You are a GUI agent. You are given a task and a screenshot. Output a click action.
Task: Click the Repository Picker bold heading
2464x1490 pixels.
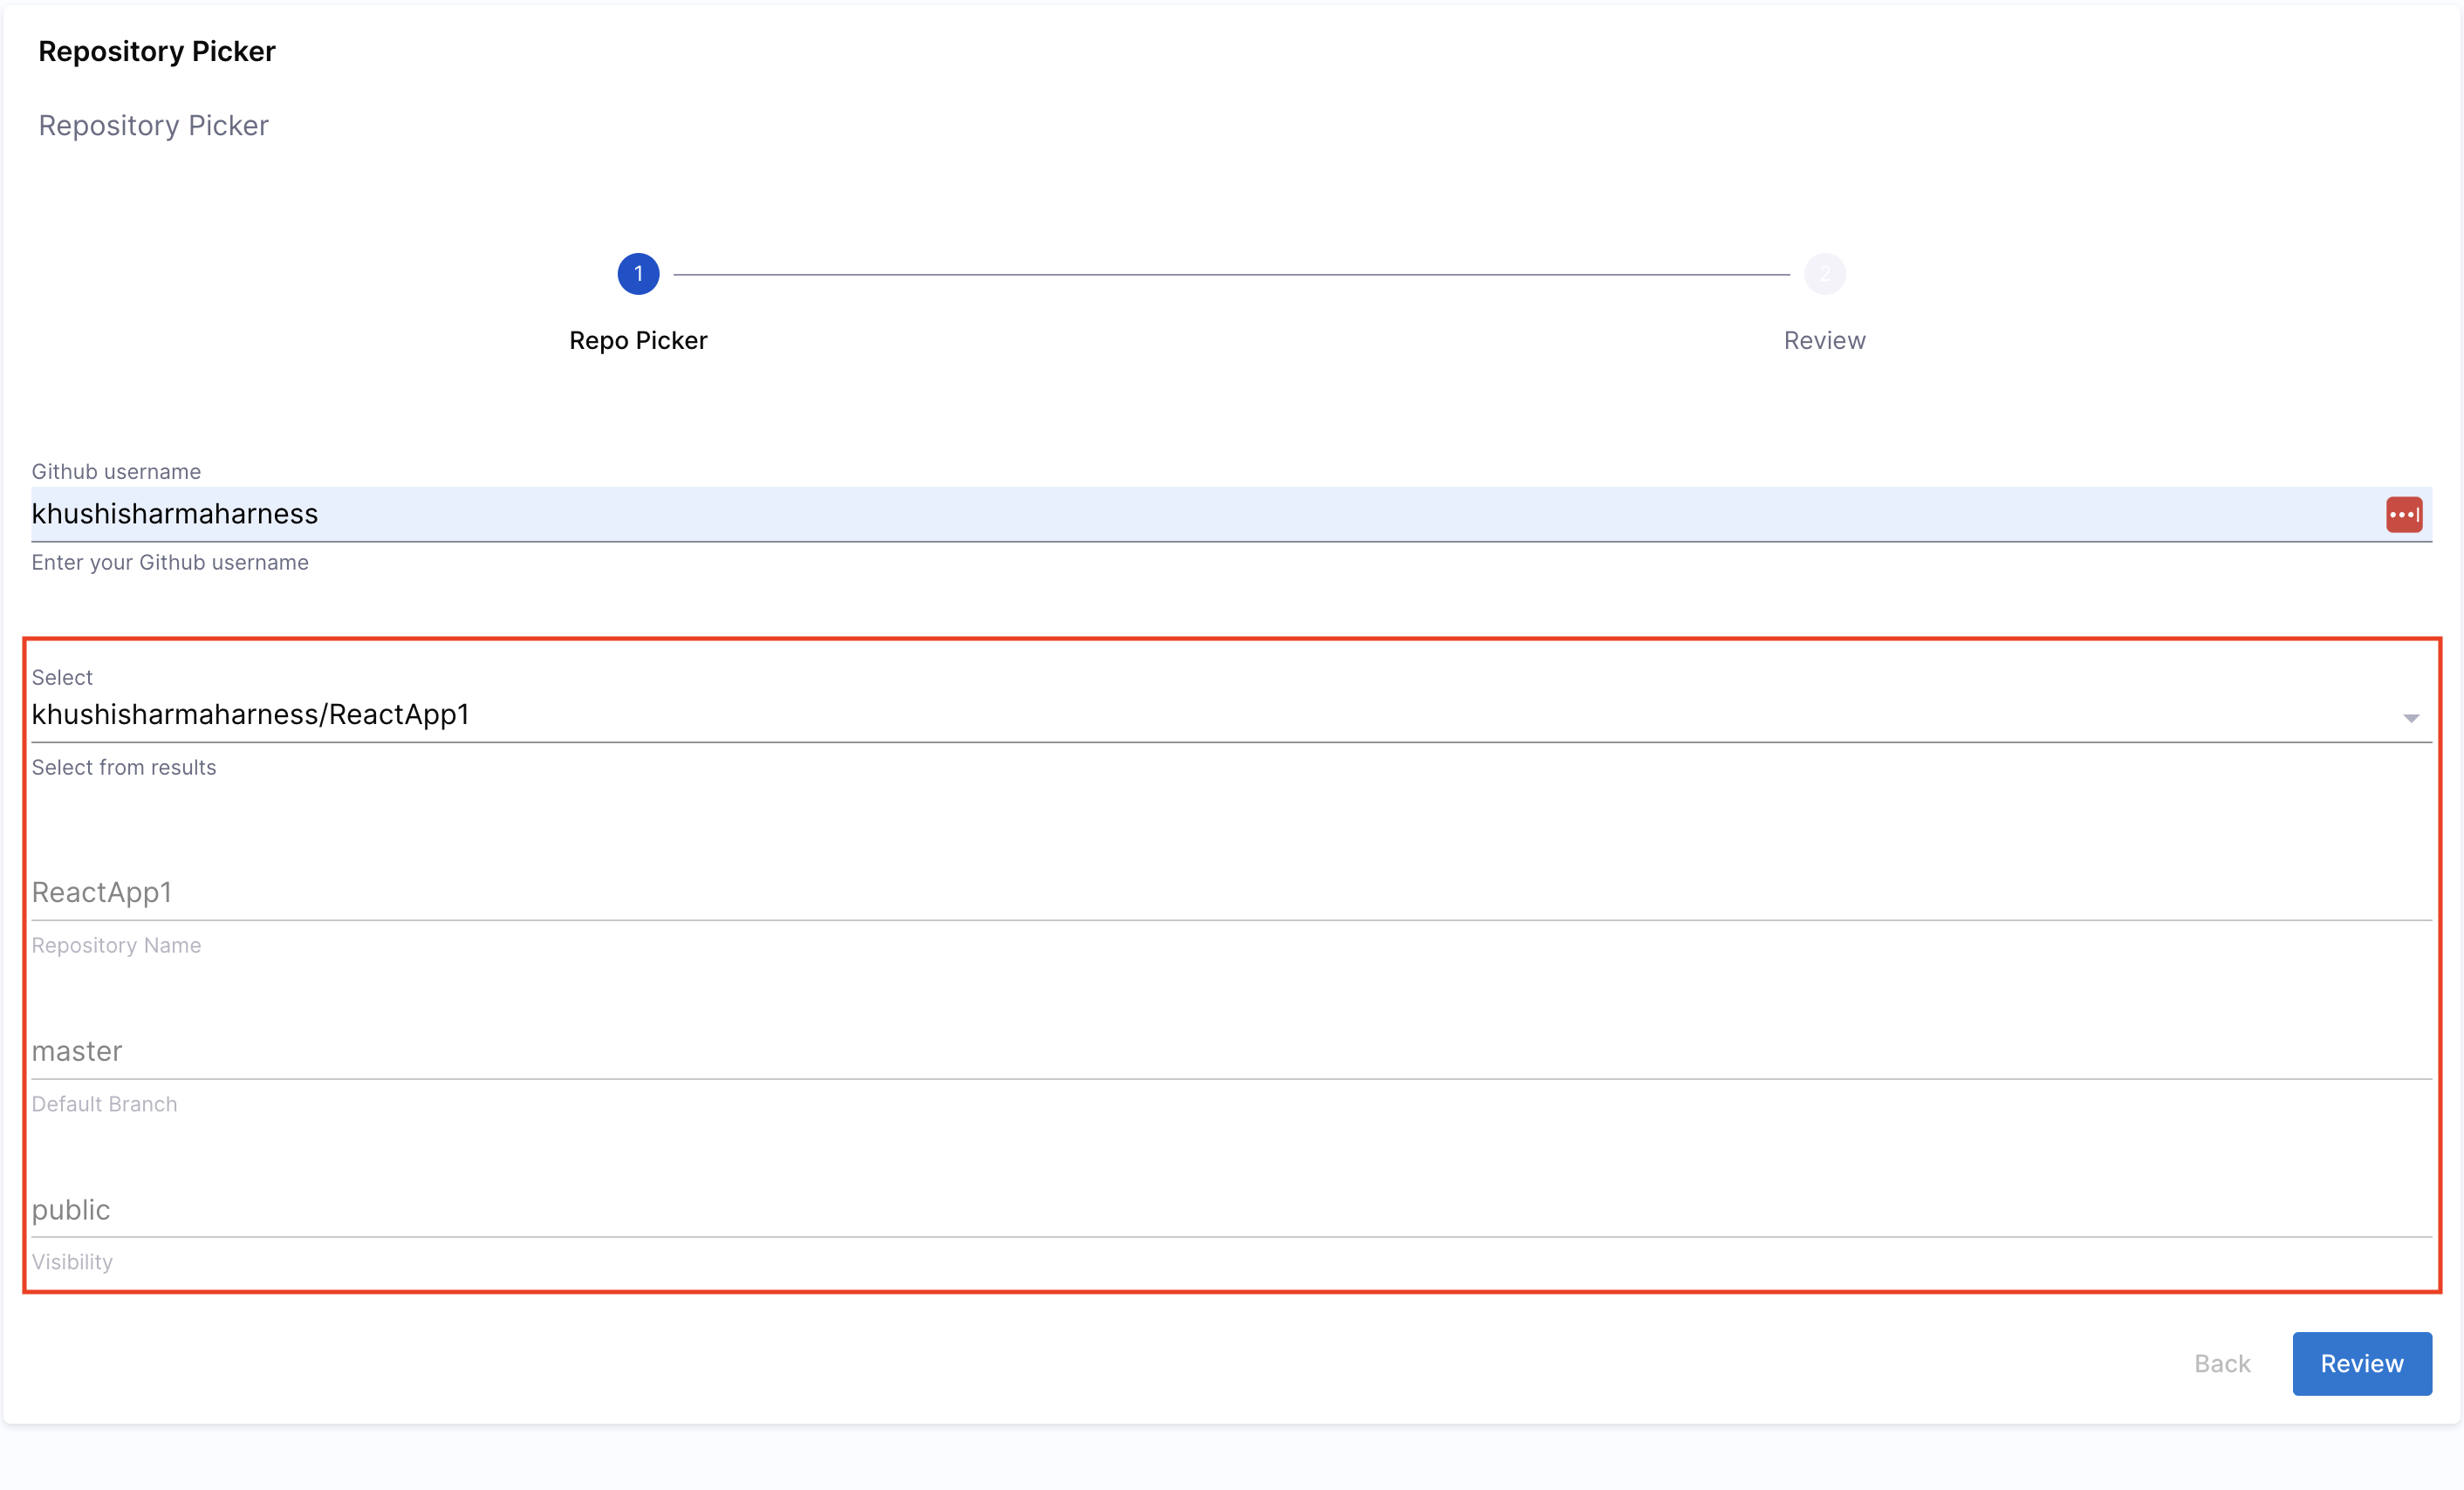[x=157, y=51]
